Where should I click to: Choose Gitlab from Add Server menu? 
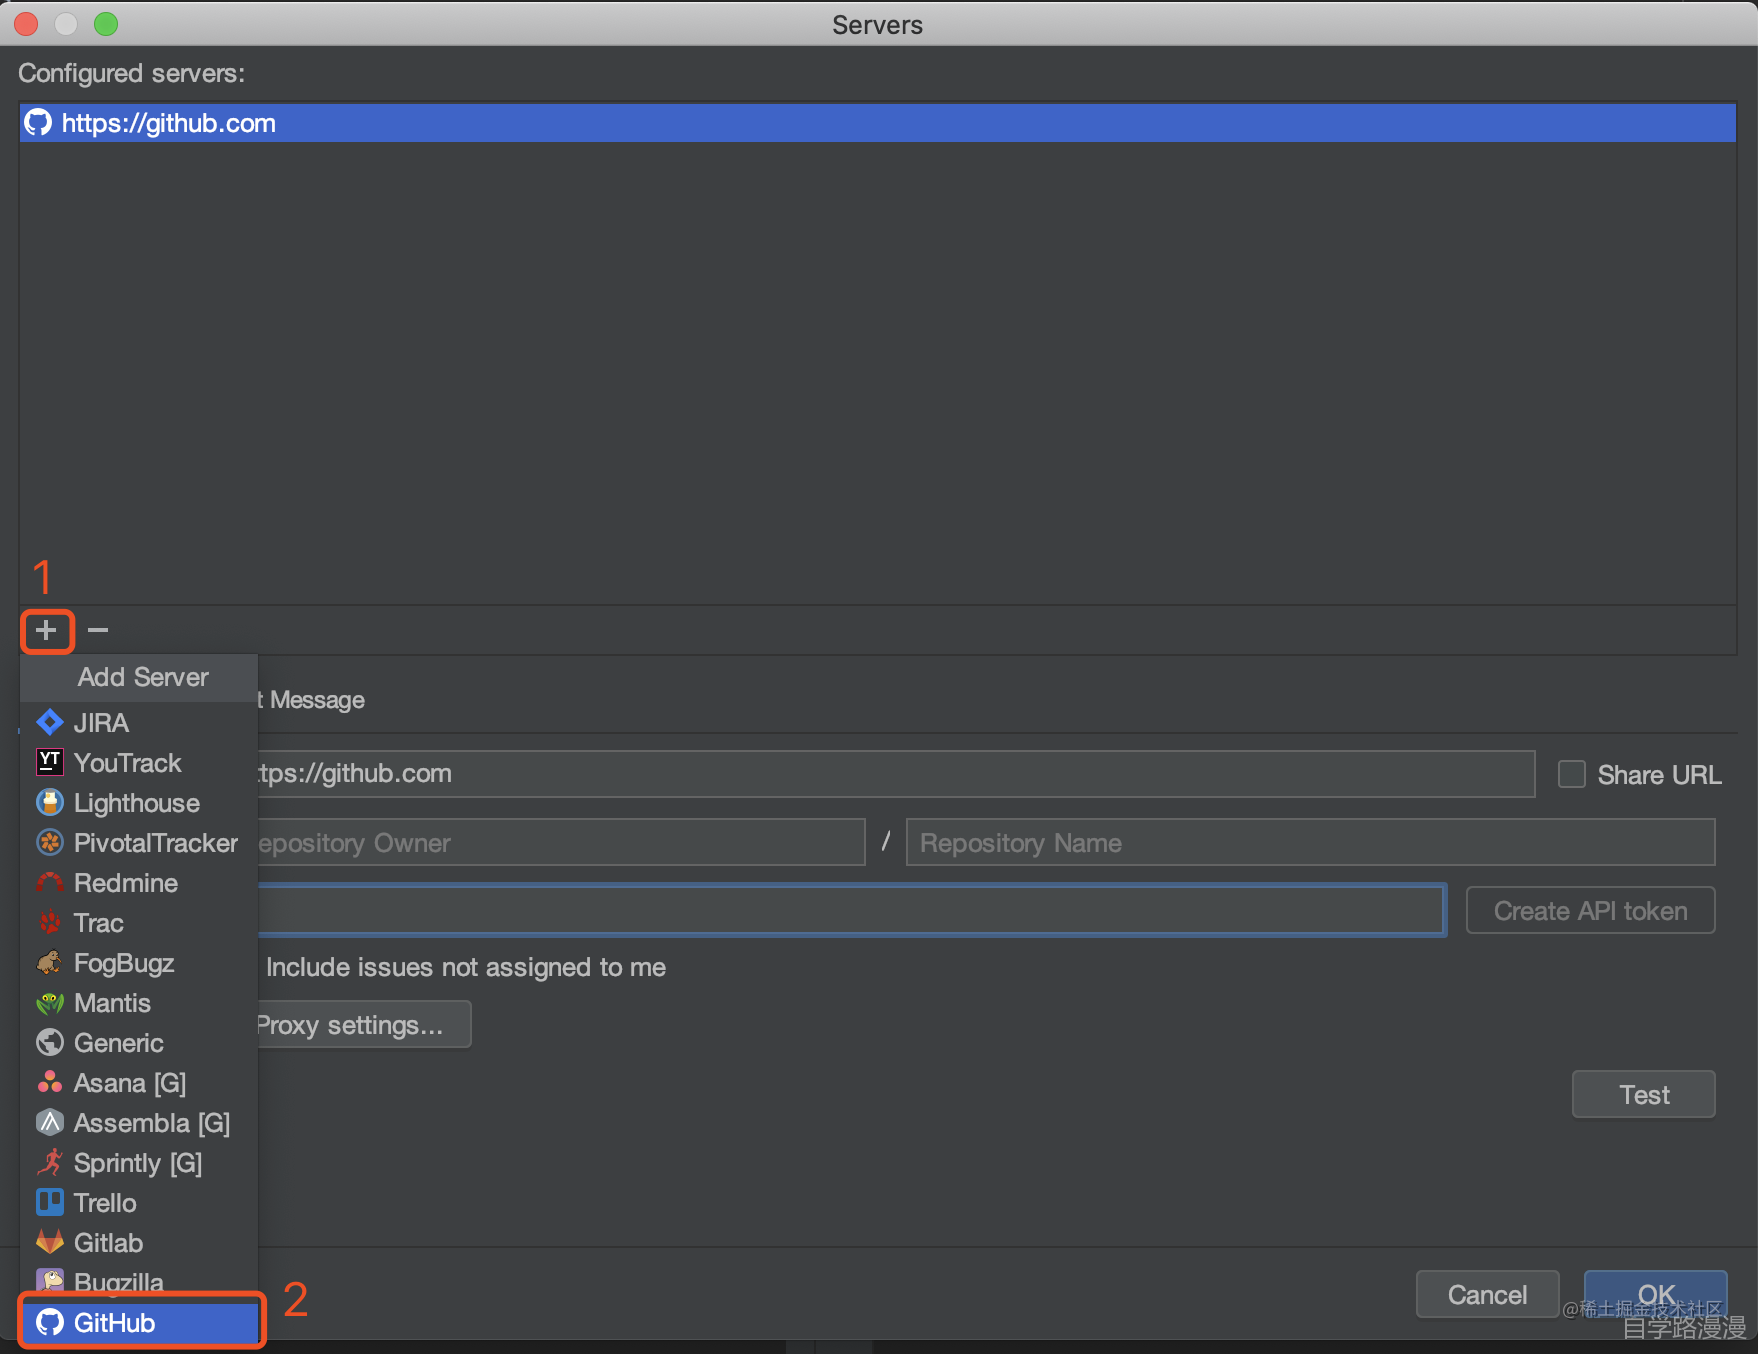(139, 1242)
